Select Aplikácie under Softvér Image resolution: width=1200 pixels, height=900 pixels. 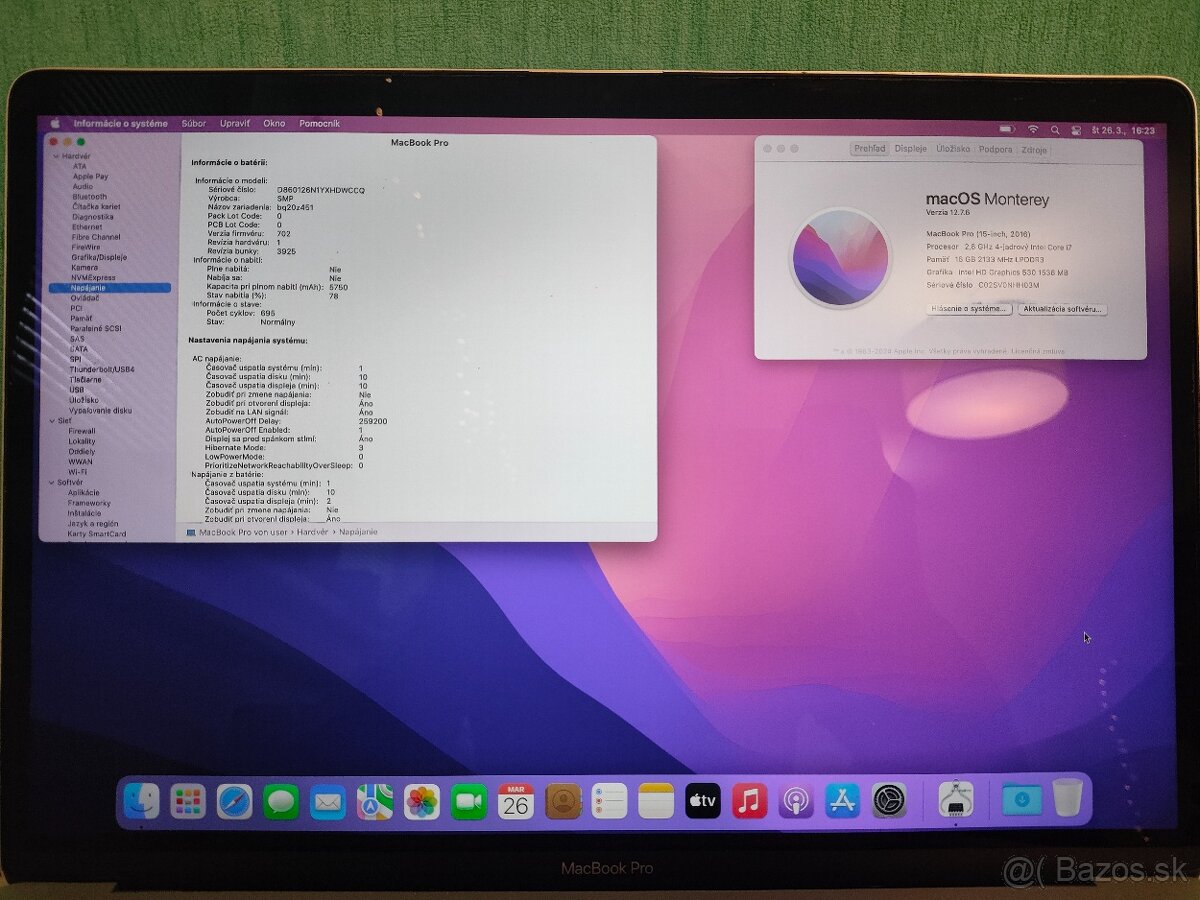83,493
